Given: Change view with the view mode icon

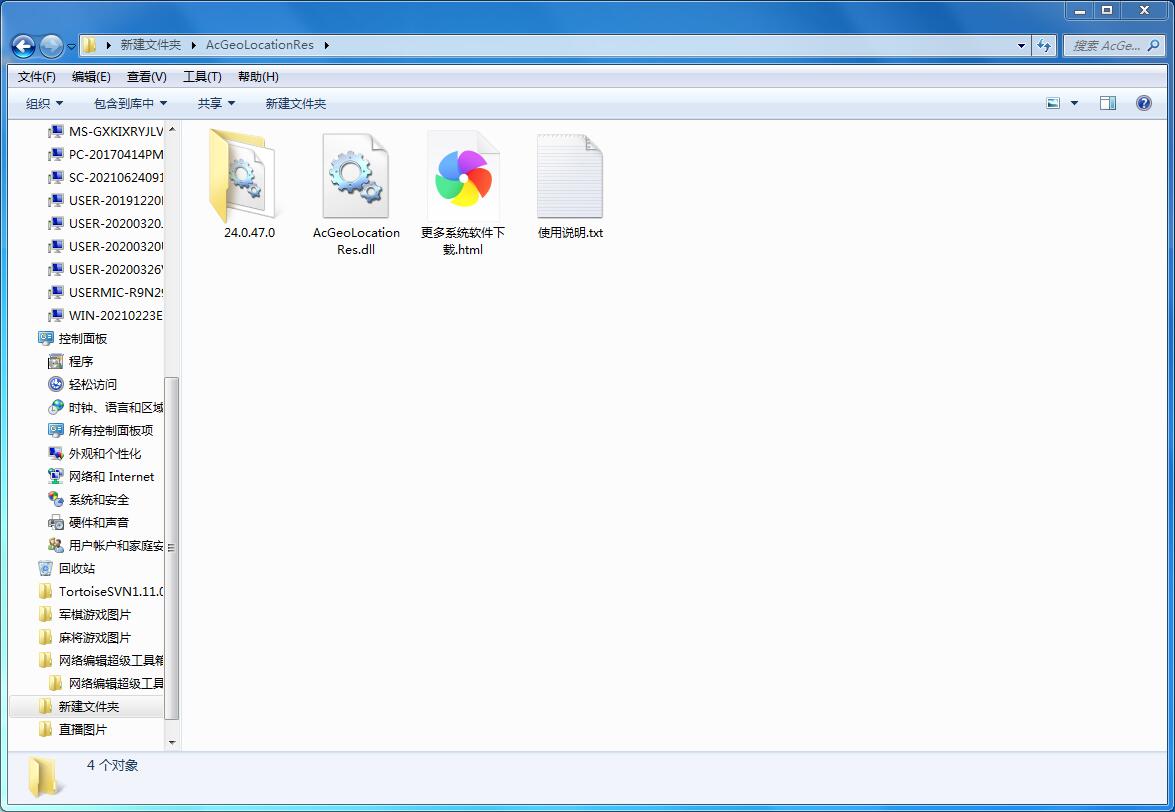Looking at the screenshot, I should [1053, 103].
